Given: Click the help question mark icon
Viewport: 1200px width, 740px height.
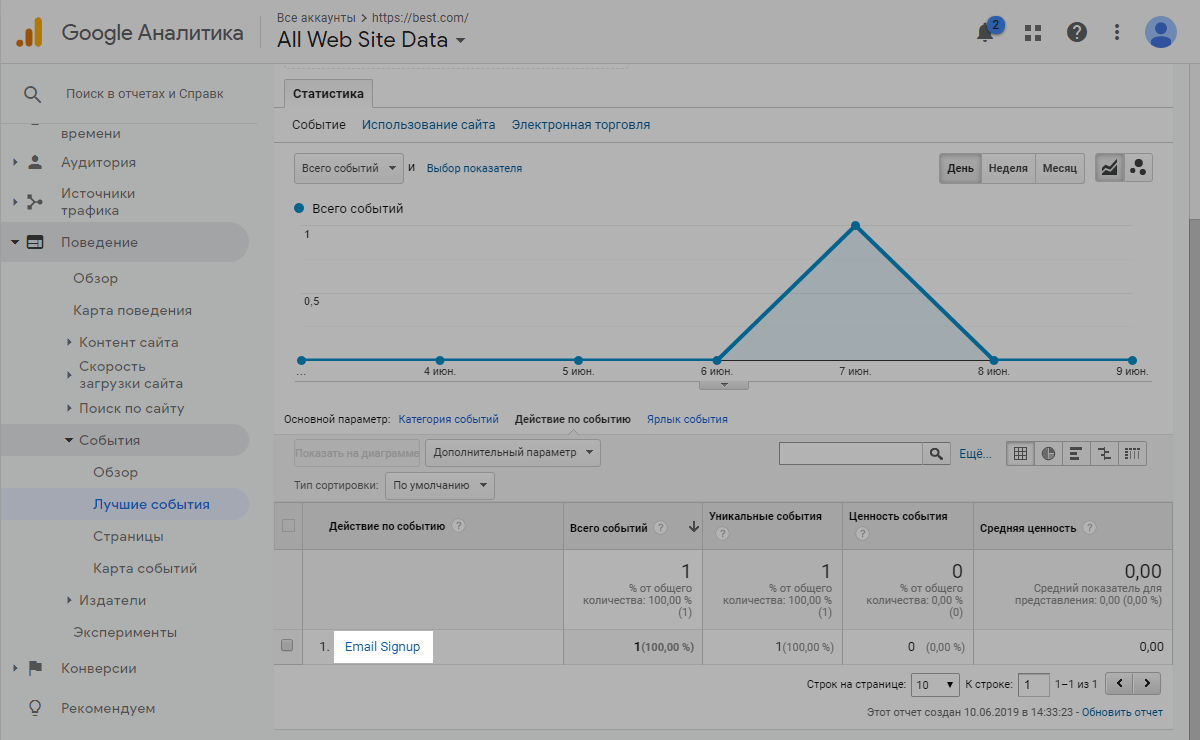Looking at the screenshot, I should [1076, 32].
